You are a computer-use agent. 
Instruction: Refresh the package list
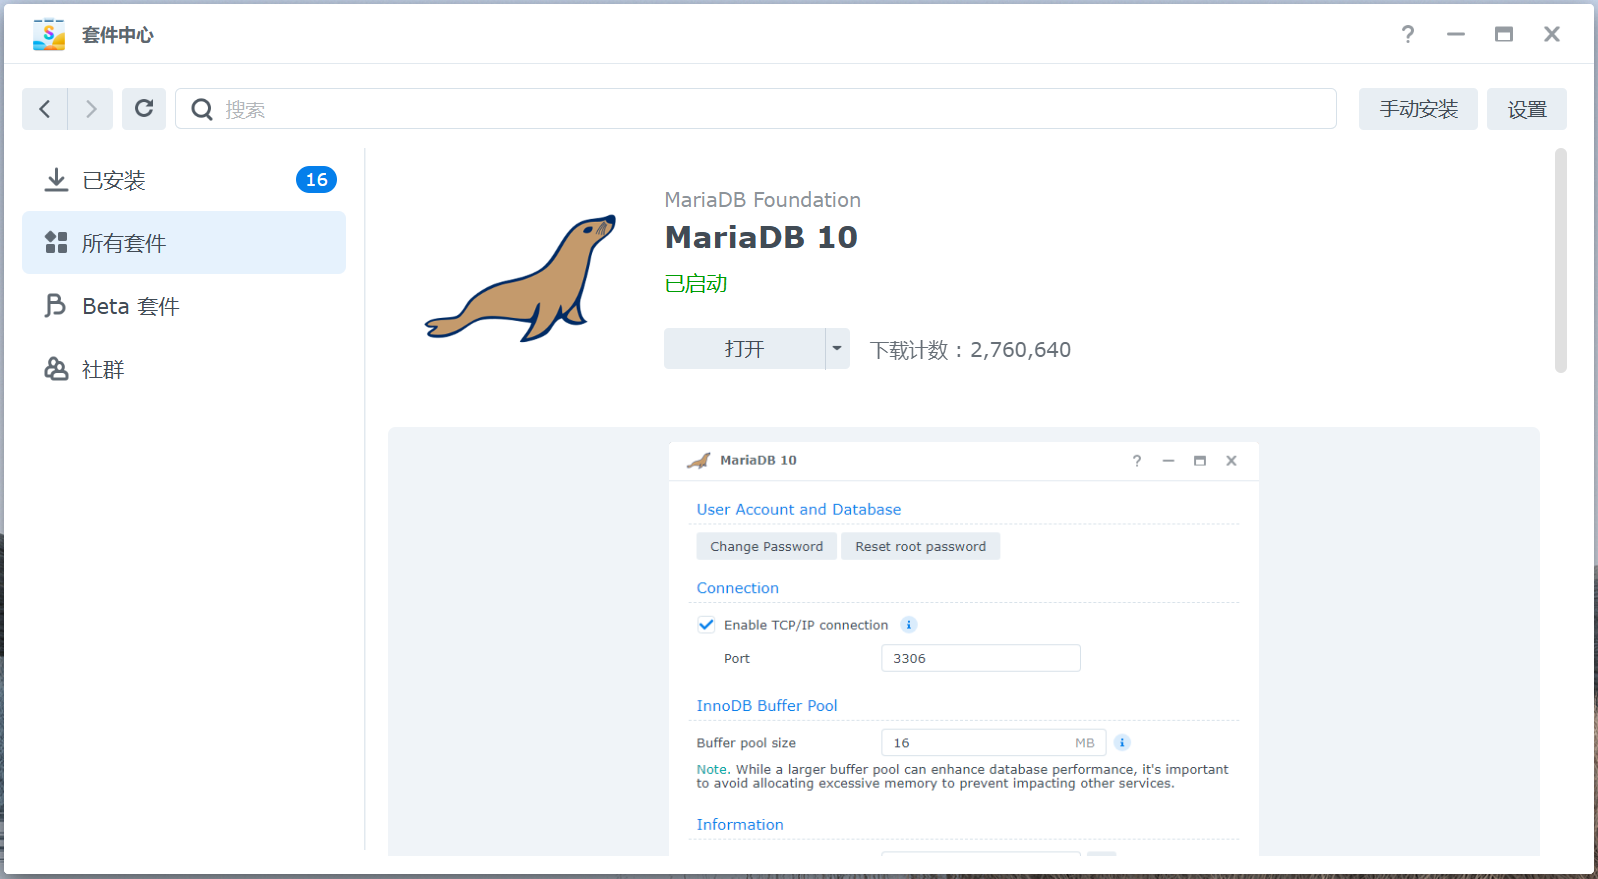tap(144, 109)
